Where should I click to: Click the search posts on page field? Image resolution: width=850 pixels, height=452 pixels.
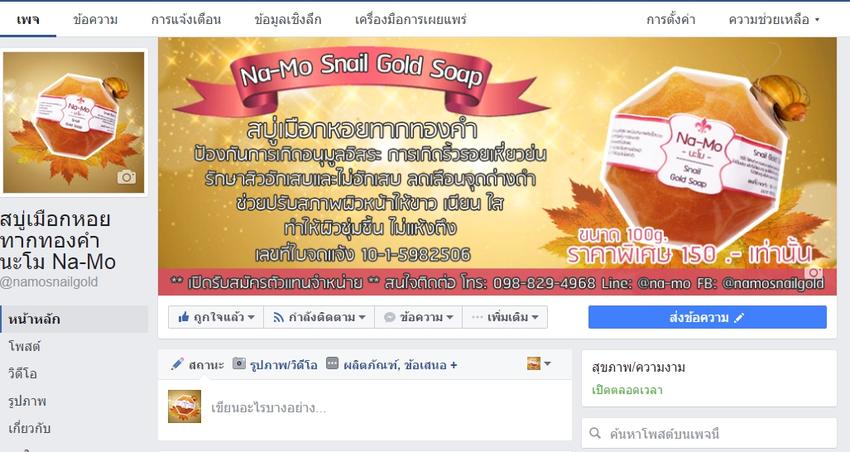[709, 433]
